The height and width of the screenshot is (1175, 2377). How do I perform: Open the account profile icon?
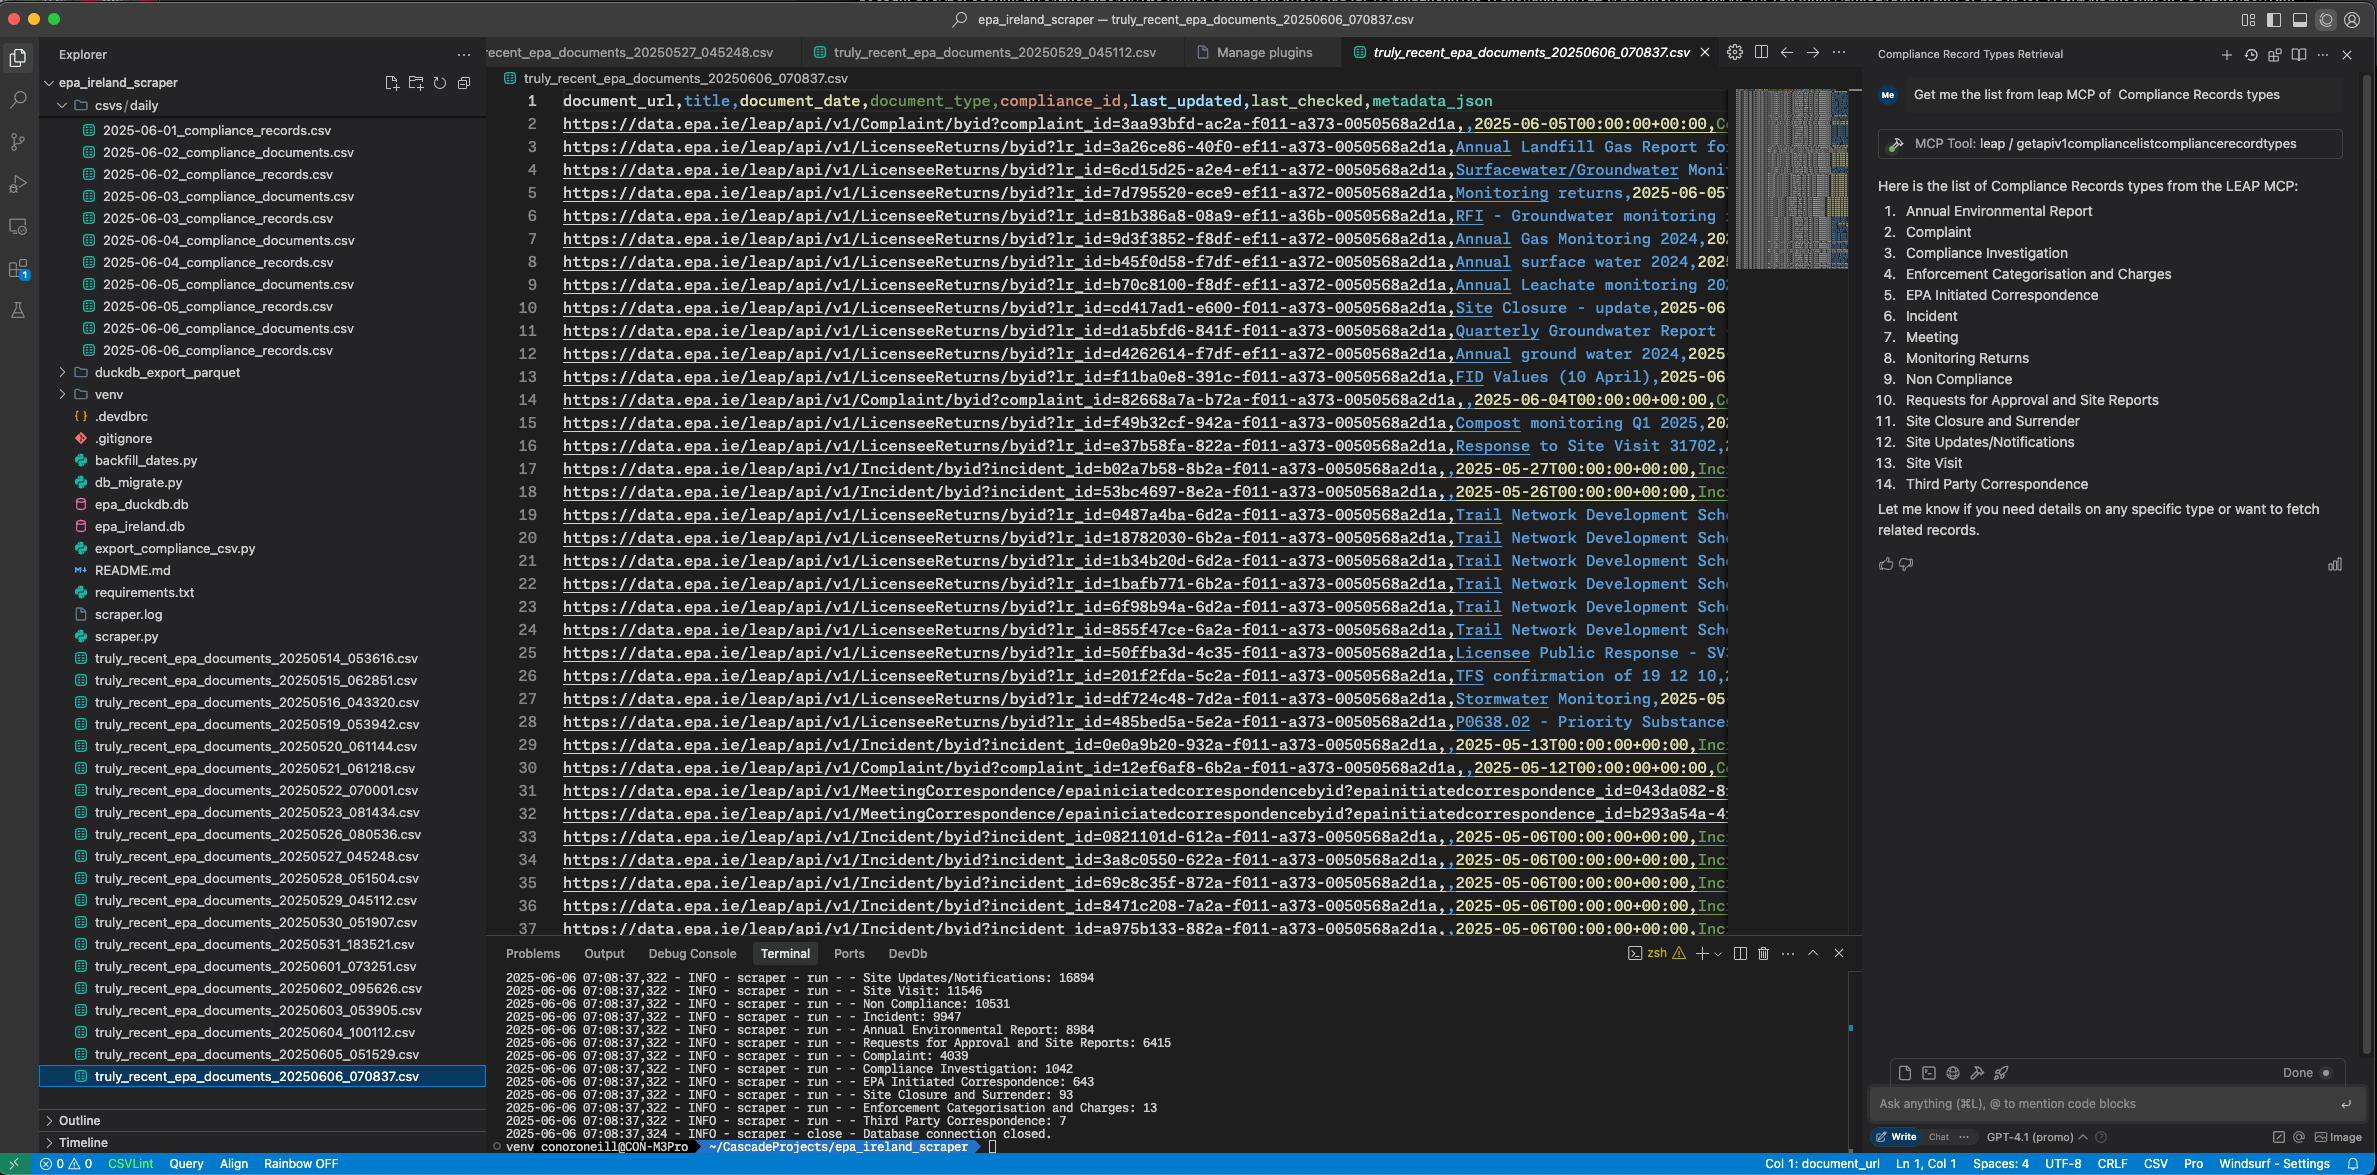(x=2352, y=20)
